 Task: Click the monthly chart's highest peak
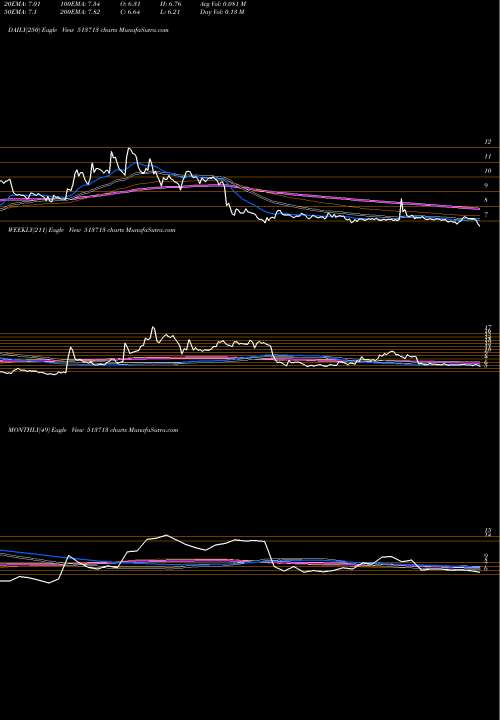pos(166,535)
